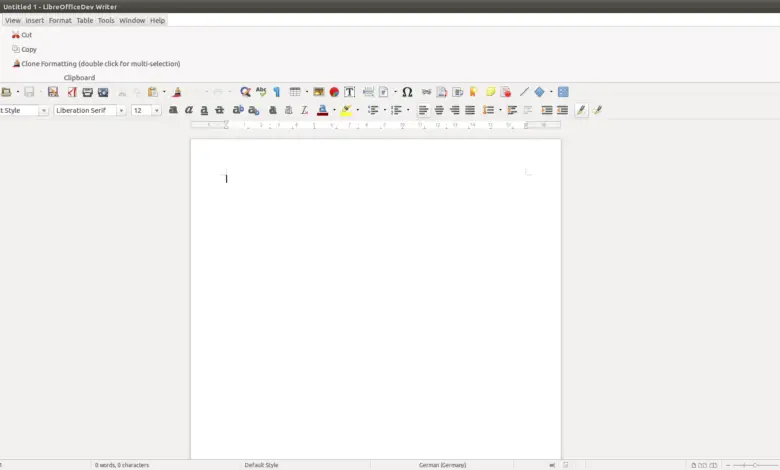
Task: Expand the Open recent documents arrow
Action: [x=17, y=92]
